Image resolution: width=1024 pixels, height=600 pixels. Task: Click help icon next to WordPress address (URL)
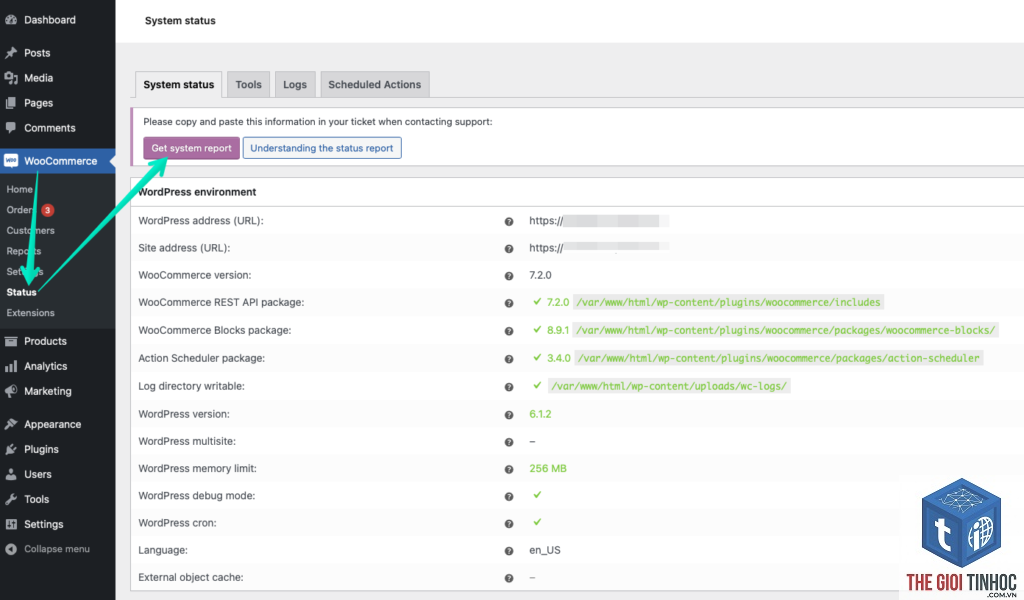coord(509,221)
